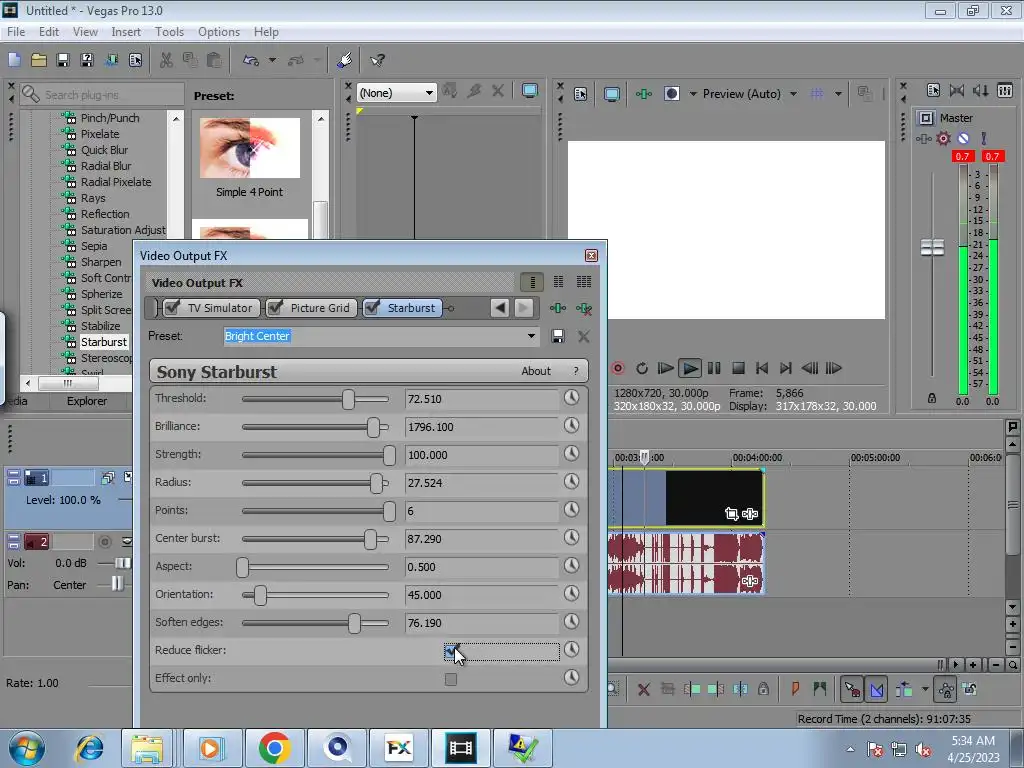This screenshot has height=768, width=1024.
Task: Adjust the Orientation slider
Action: pyautogui.click(x=261, y=595)
